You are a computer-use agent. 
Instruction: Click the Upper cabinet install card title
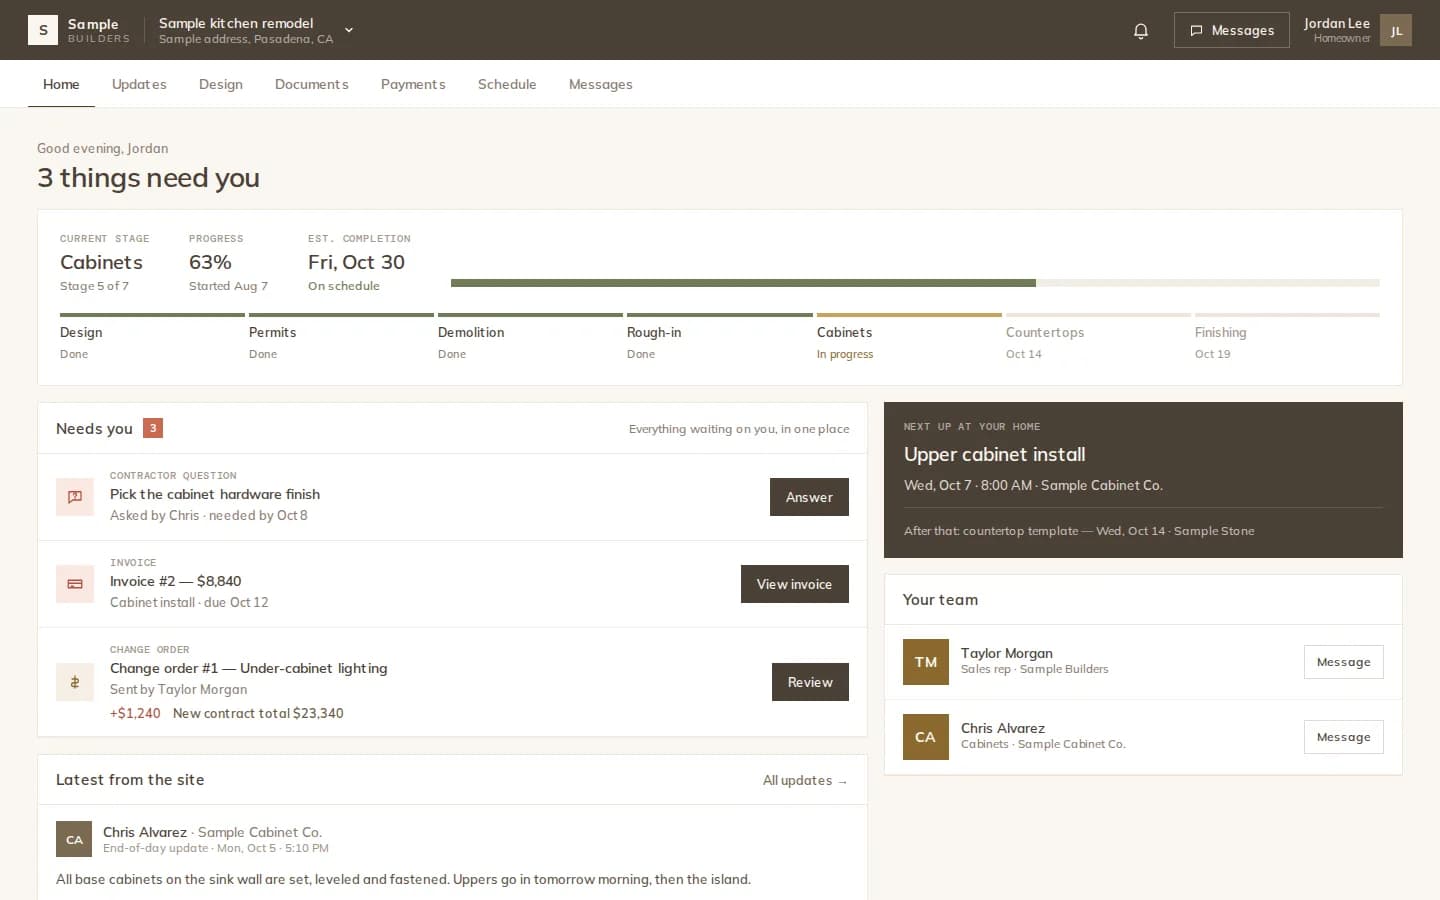(x=995, y=454)
